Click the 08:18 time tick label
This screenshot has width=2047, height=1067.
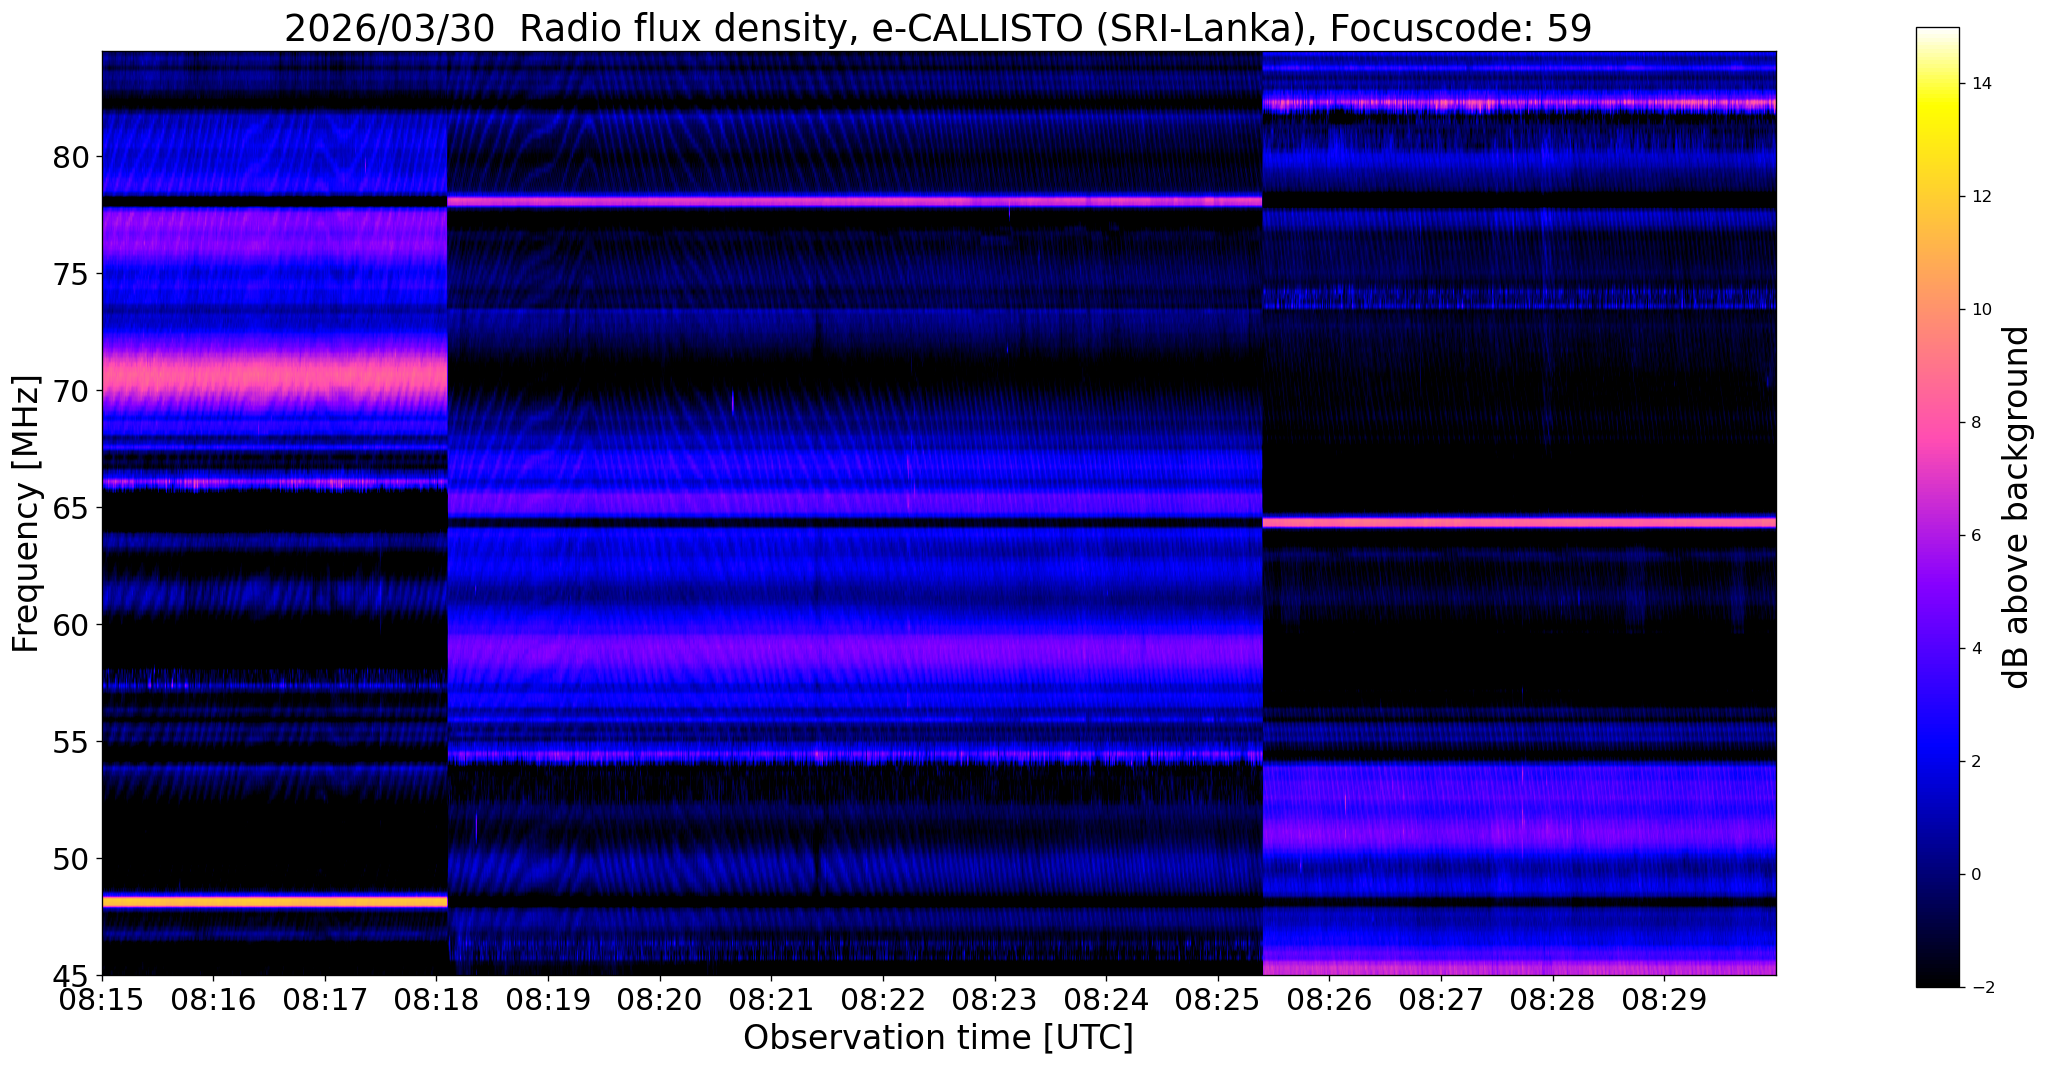click(x=437, y=998)
